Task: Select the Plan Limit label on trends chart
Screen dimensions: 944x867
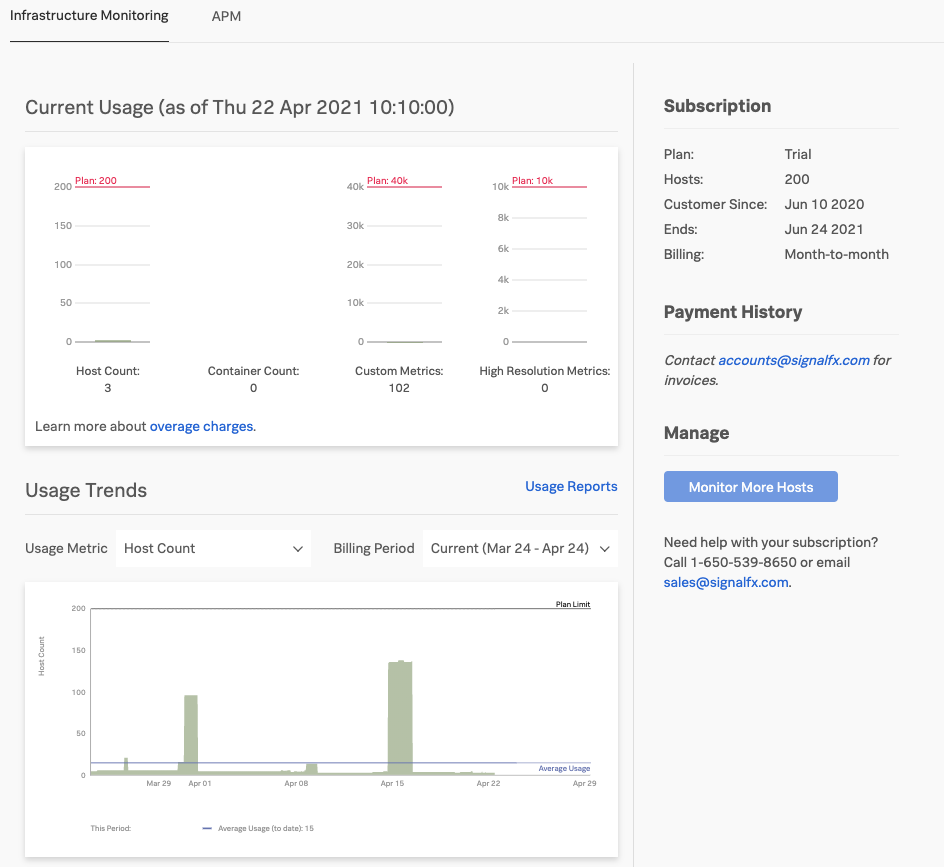Action: [572, 604]
